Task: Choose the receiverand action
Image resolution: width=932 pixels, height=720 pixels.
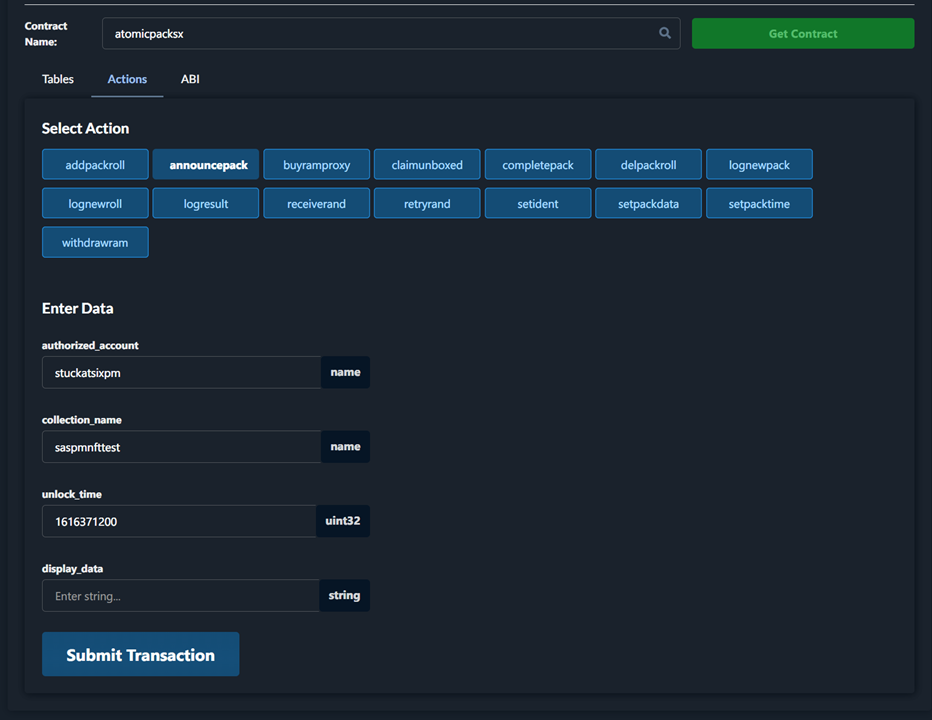Action: tap(316, 203)
